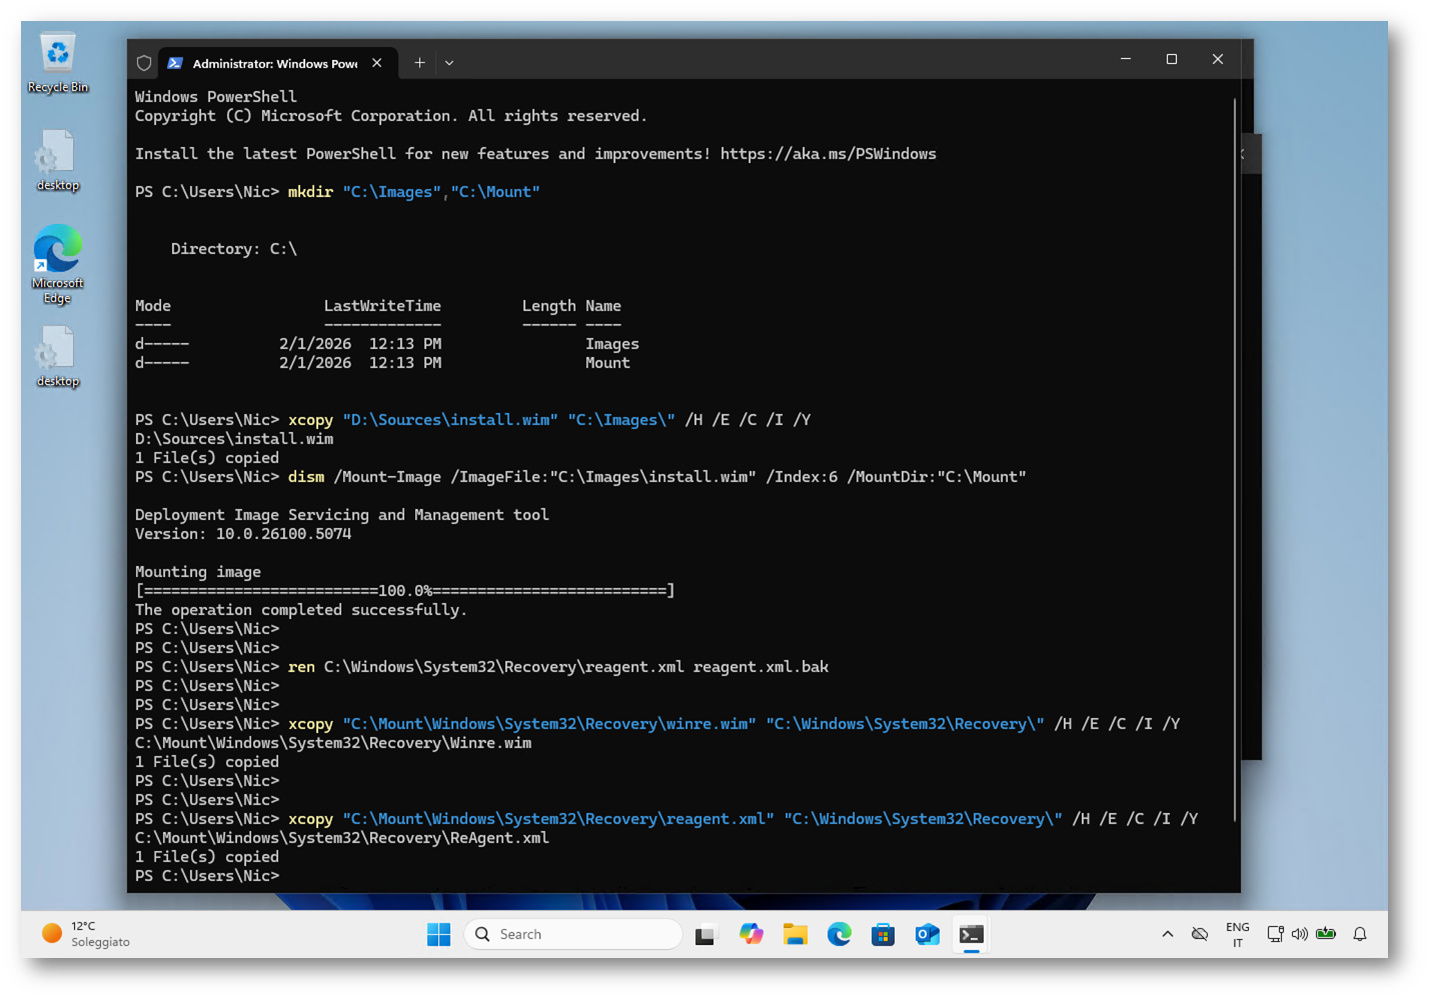Click the administrator shield icon in title bar
Image resolution: width=1430 pixels, height=1000 pixels.
click(144, 63)
